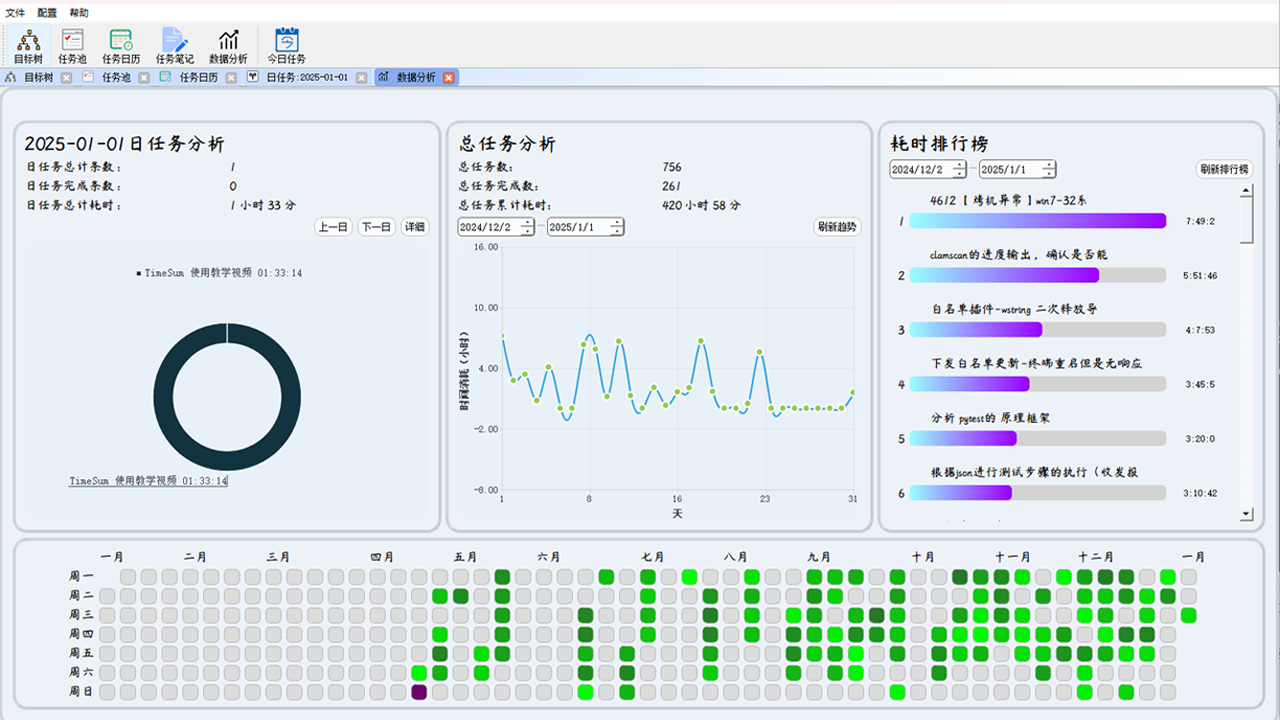Close the 任务日历 tab
The width and height of the screenshot is (1280, 720).
pos(231,78)
